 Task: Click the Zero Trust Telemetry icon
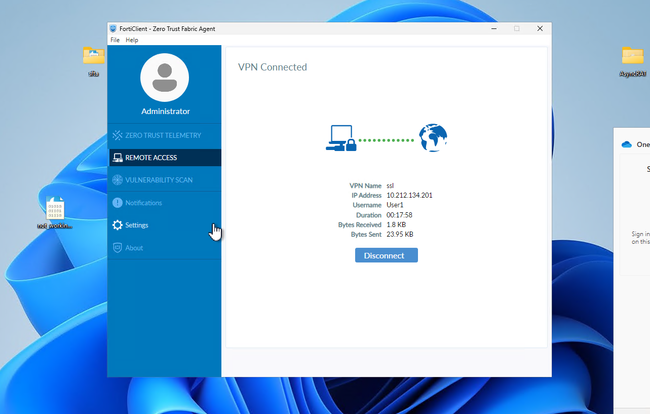point(117,135)
